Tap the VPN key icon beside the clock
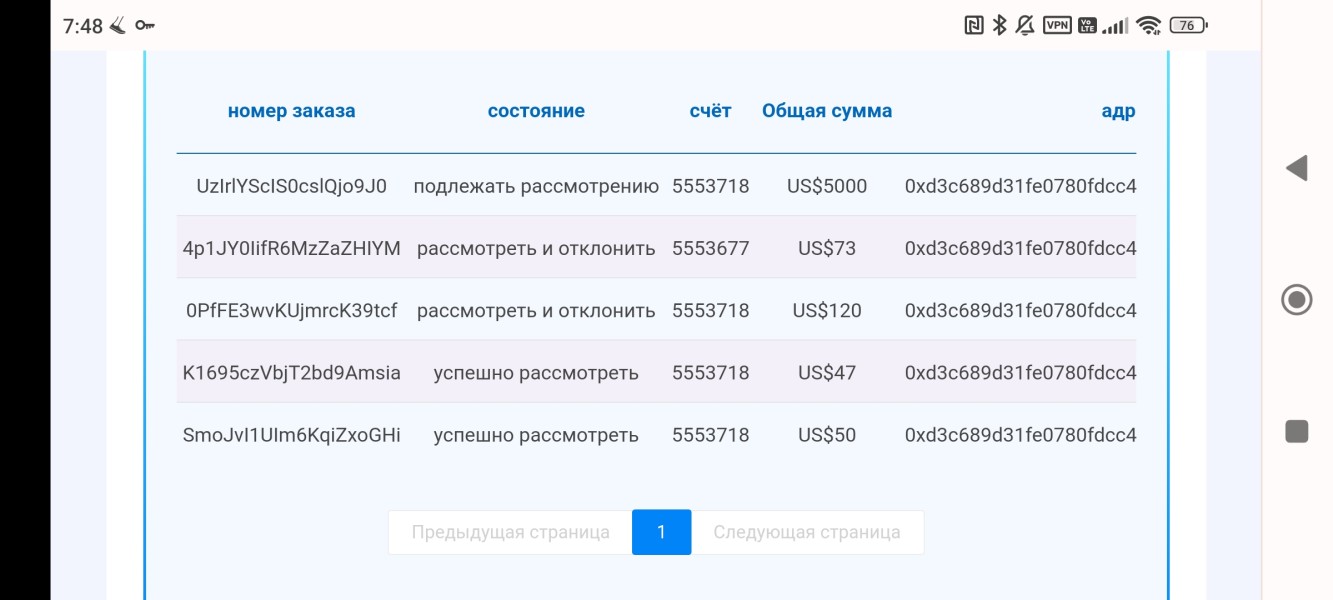 (x=145, y=26)
